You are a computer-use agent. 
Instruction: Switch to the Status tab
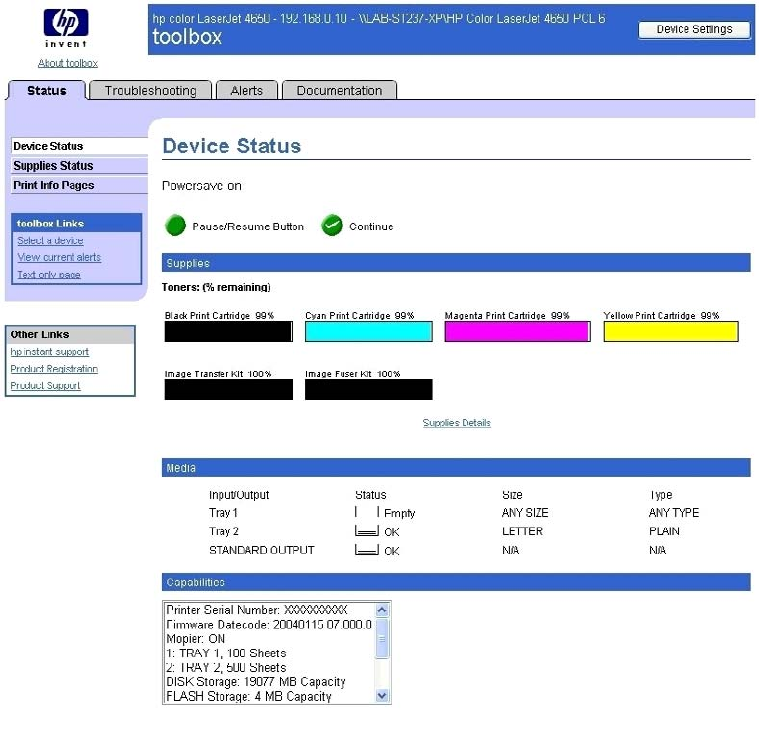click(x=46, y=91)
